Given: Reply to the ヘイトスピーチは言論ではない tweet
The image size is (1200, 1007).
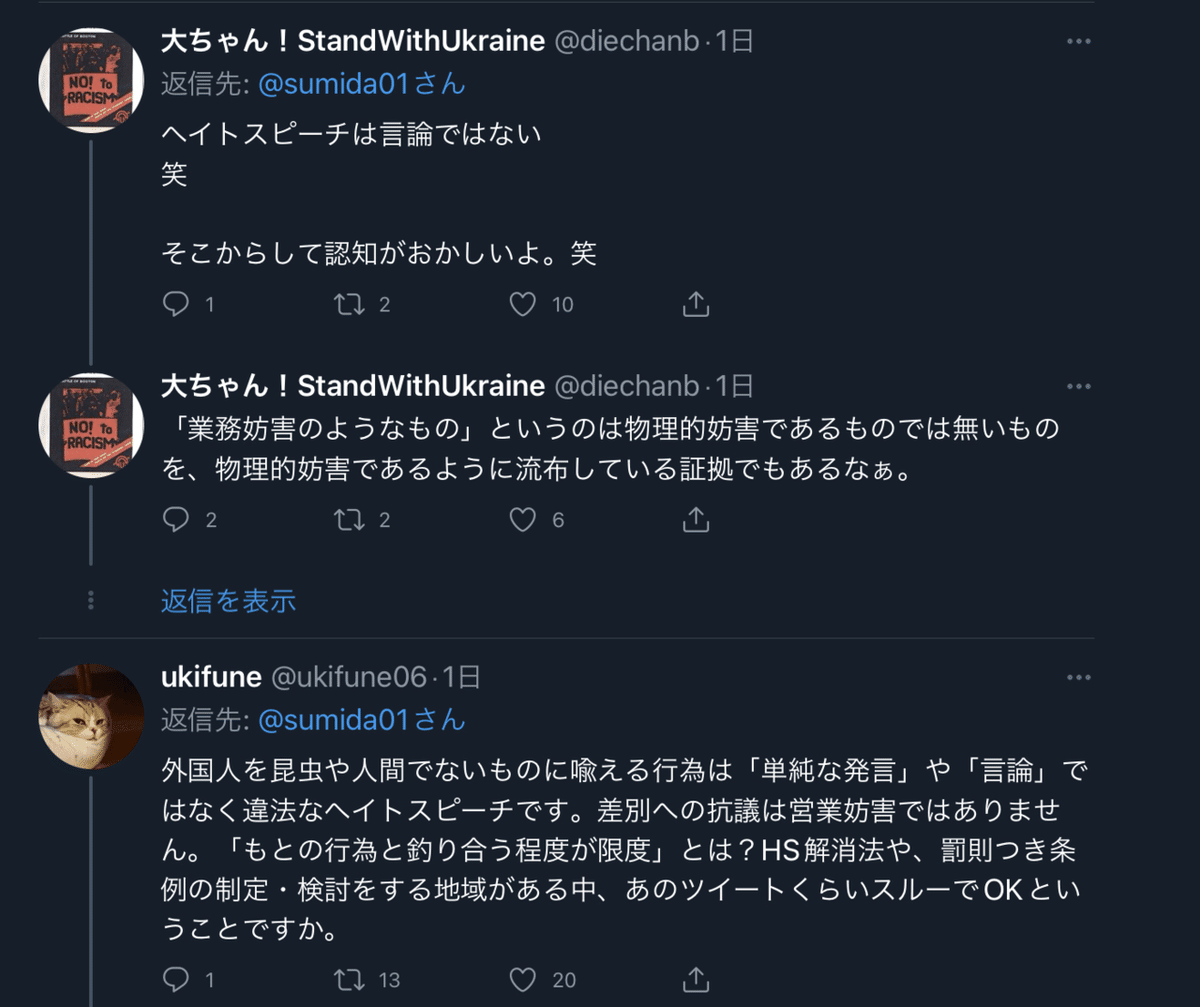Looking at the screenshot, I should coord(176,304).
